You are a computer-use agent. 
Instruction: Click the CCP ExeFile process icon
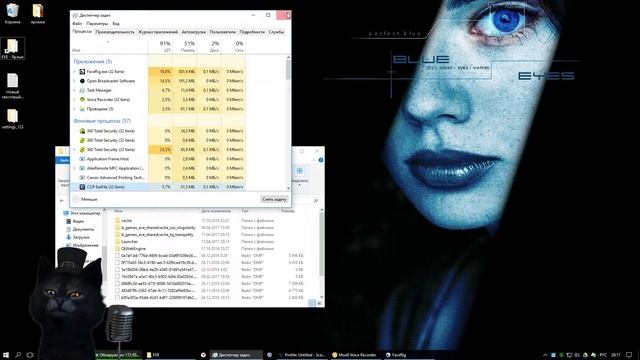point(82,187)
